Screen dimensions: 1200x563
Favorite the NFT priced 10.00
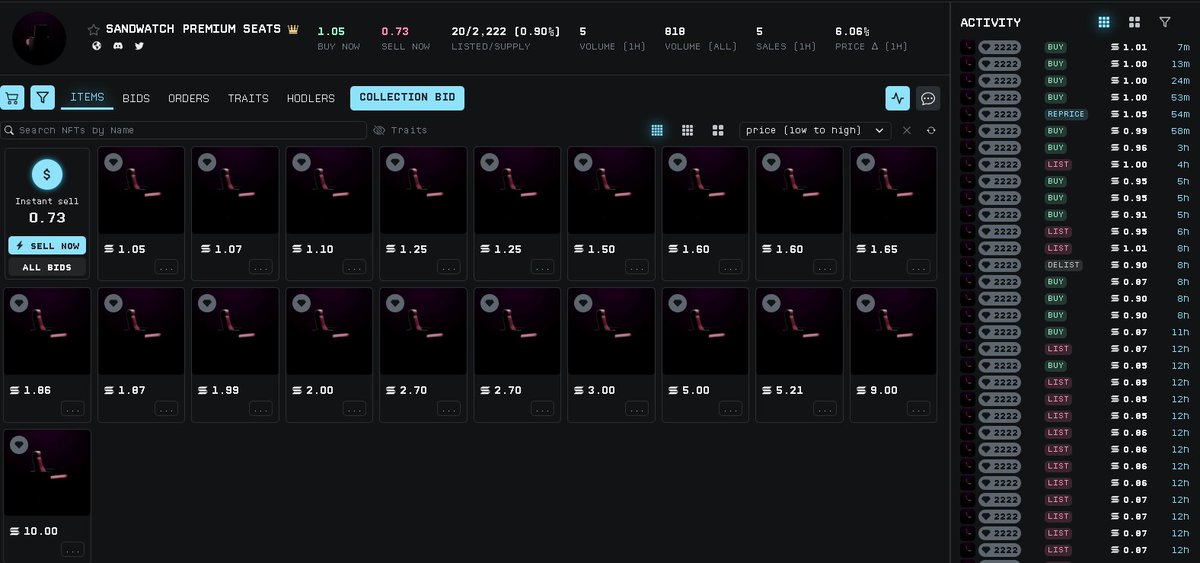click(19, 445)
